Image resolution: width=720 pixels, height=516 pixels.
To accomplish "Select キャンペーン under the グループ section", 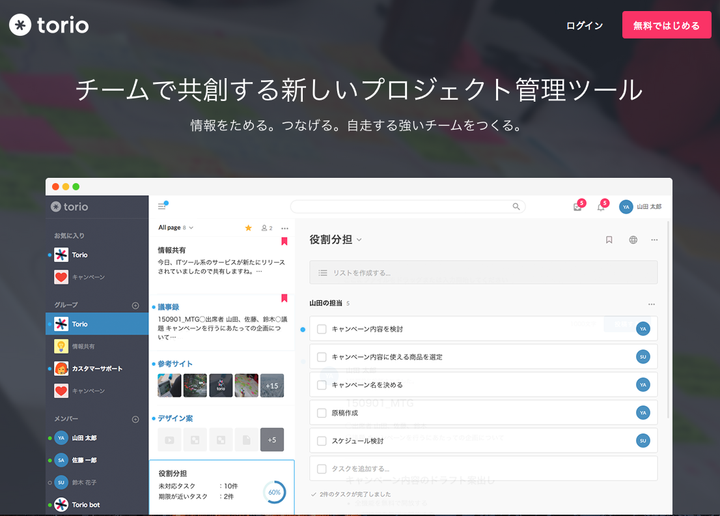I will [x=80, y=391].
